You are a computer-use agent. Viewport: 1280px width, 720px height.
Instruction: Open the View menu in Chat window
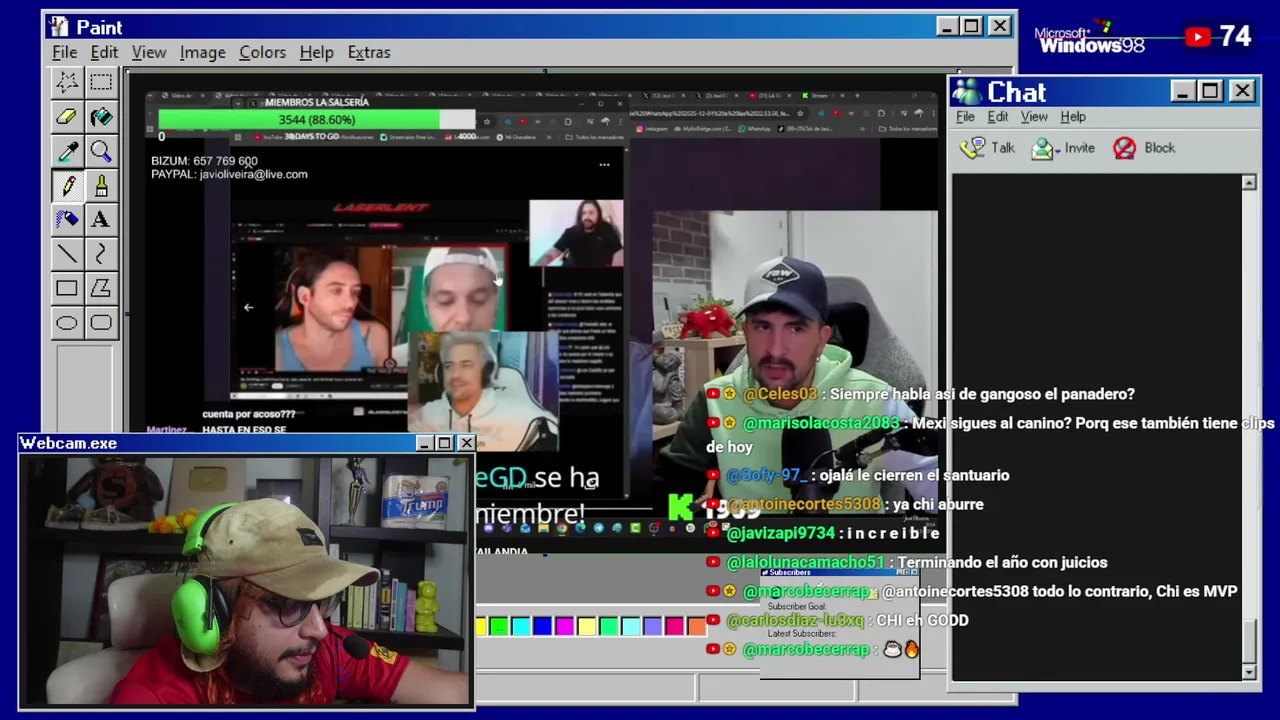1034,117
